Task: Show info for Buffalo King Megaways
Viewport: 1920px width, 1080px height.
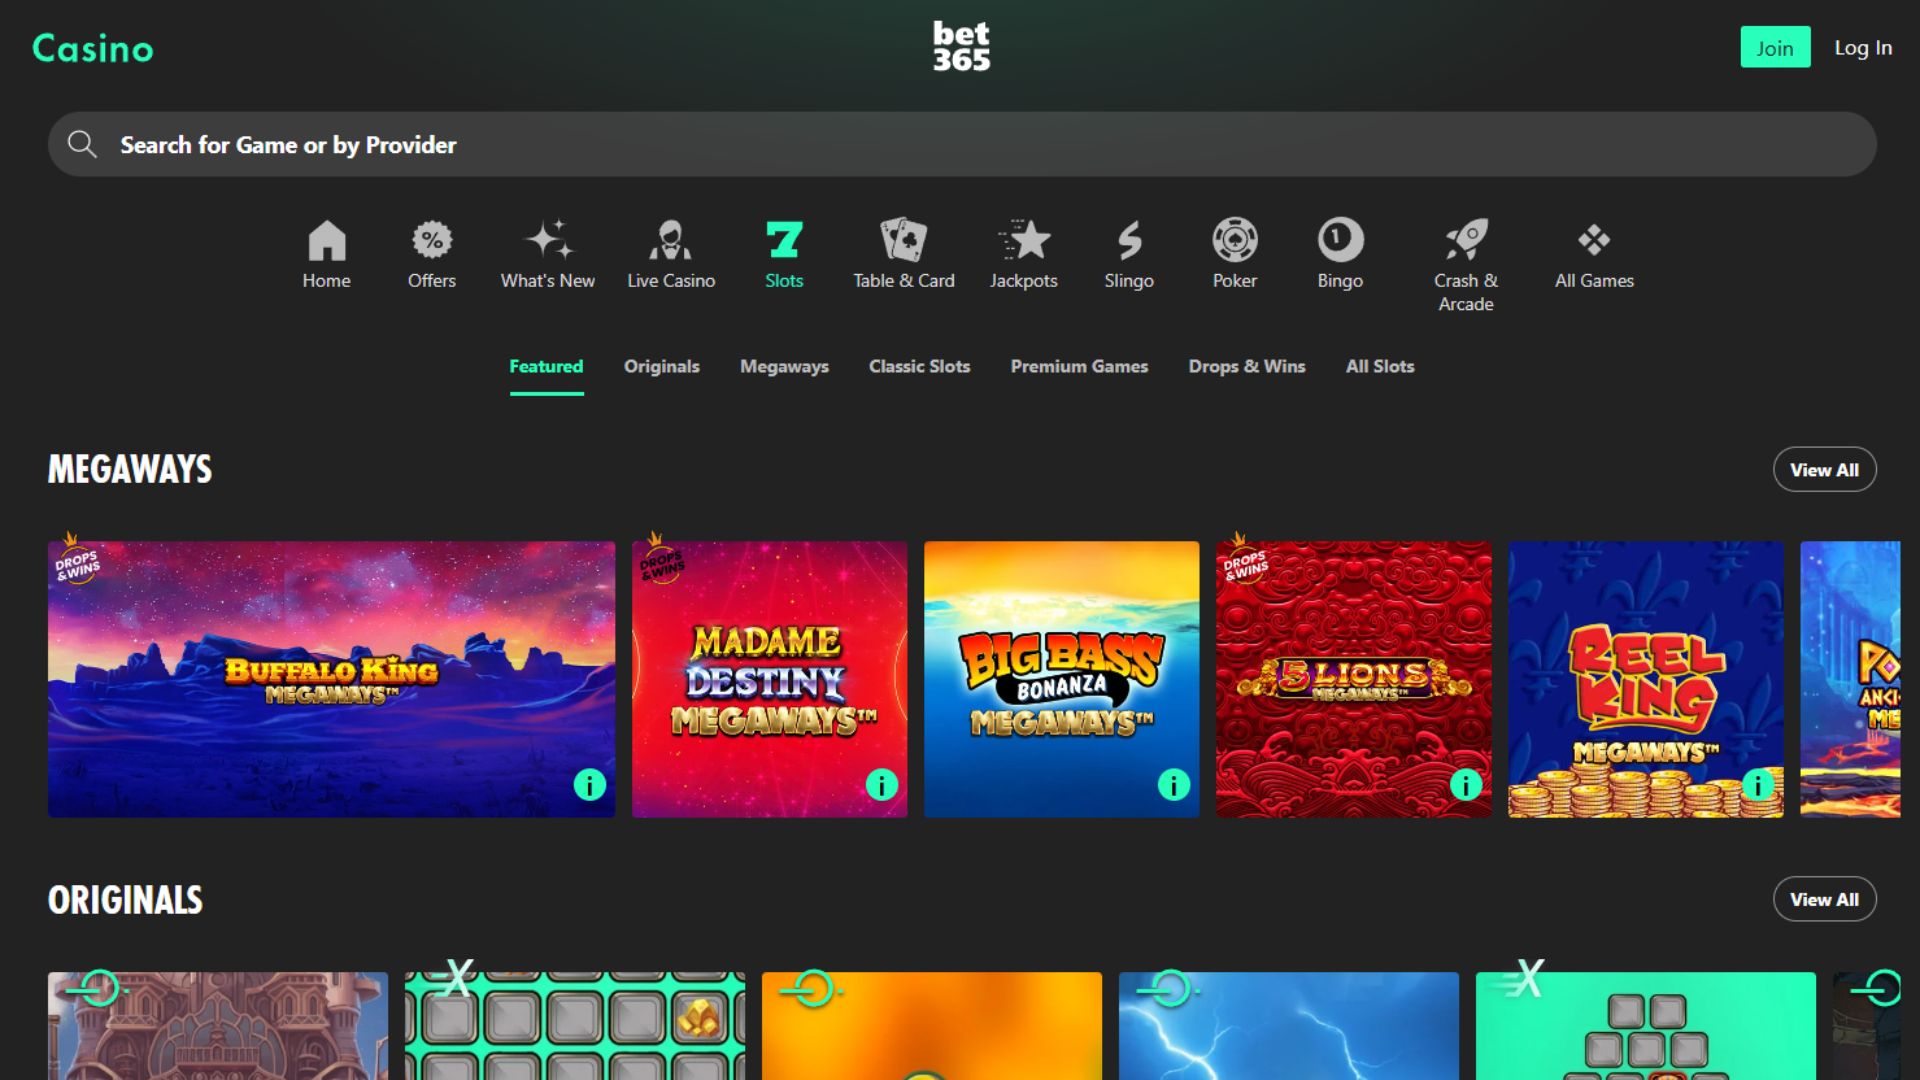Action: coord(590,785)
